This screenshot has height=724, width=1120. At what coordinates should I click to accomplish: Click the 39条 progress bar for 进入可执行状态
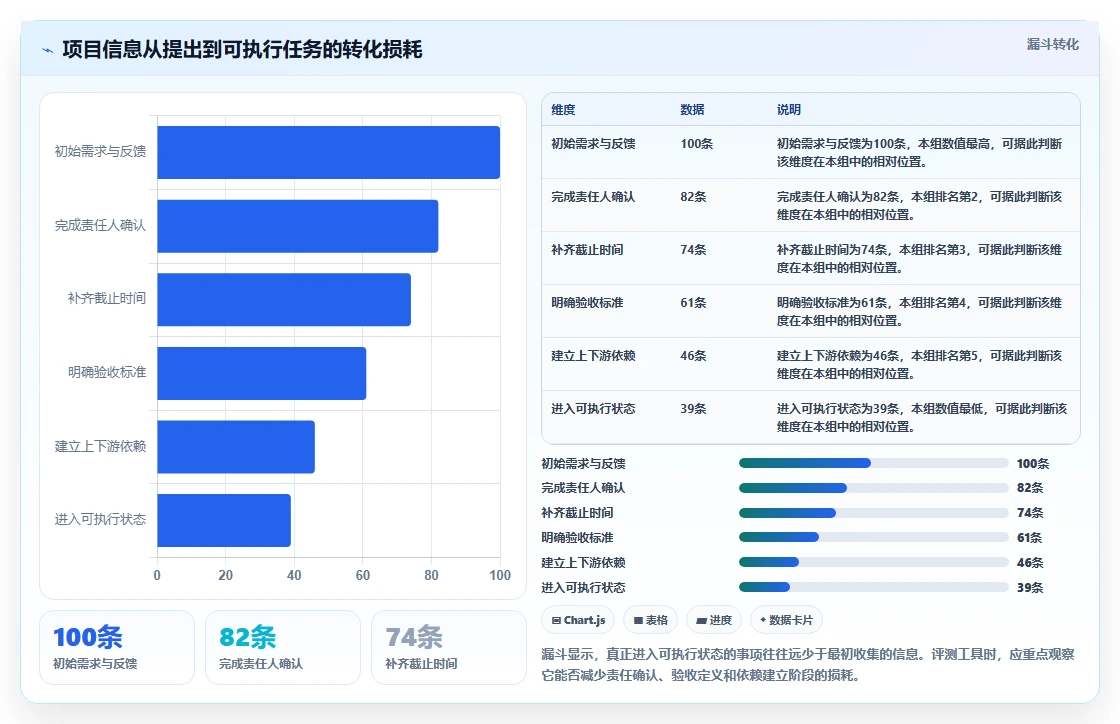[x=874, y=588]
